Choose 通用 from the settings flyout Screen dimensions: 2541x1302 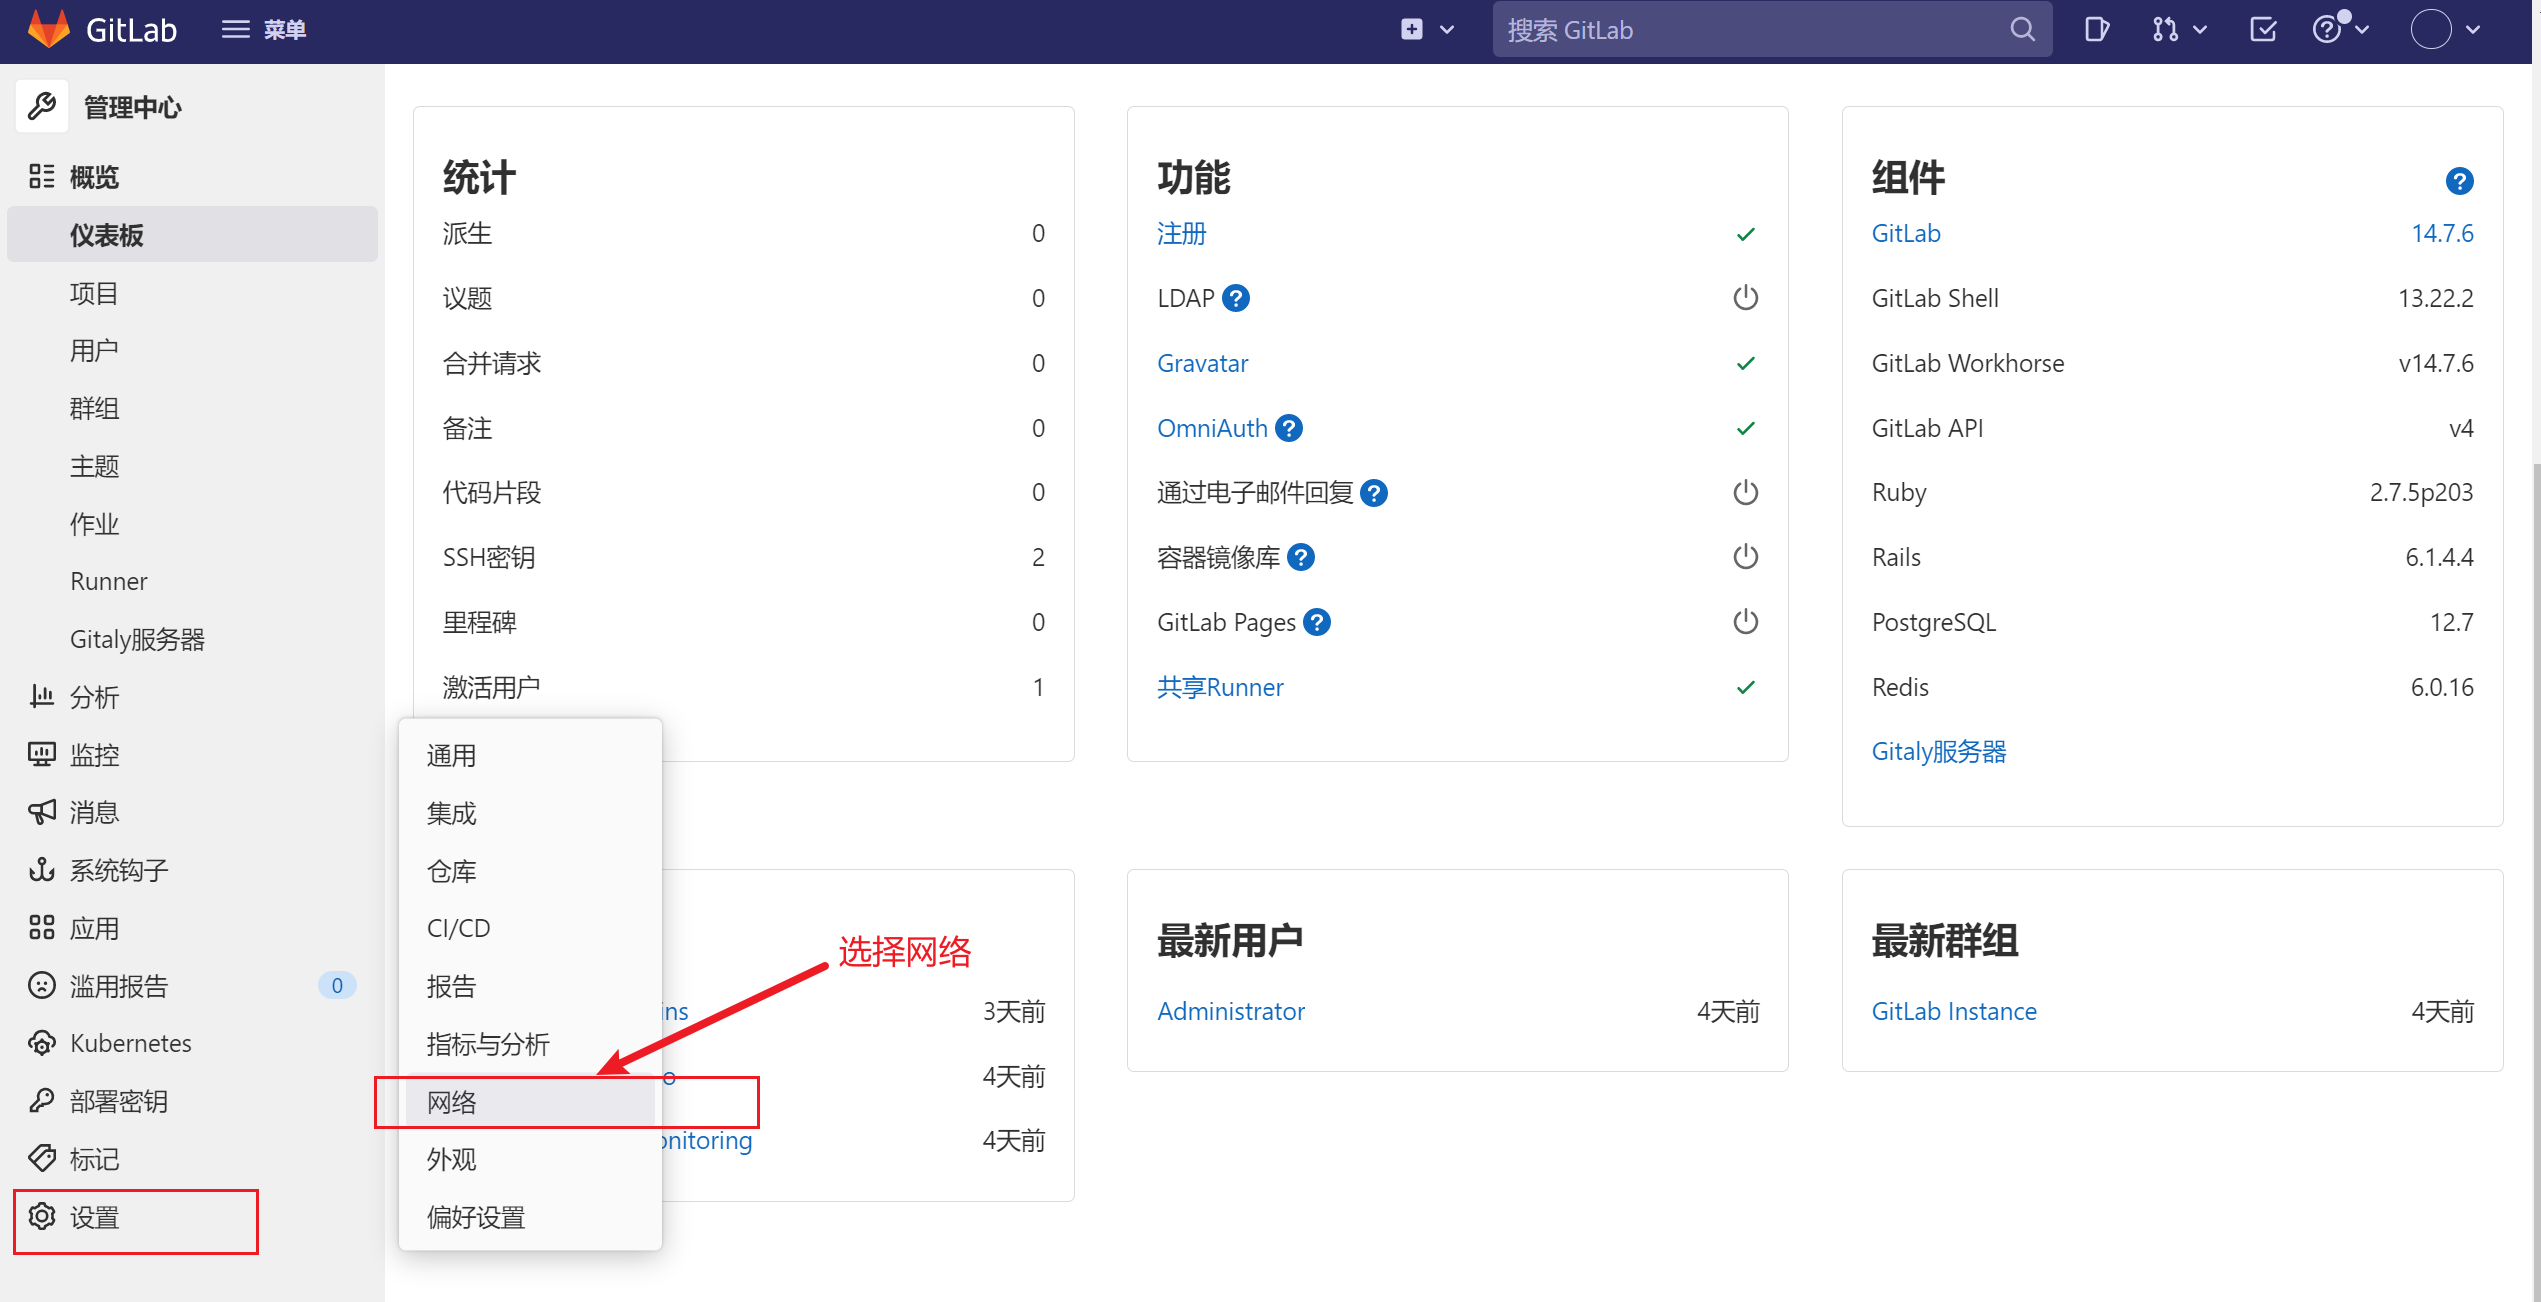530,756
